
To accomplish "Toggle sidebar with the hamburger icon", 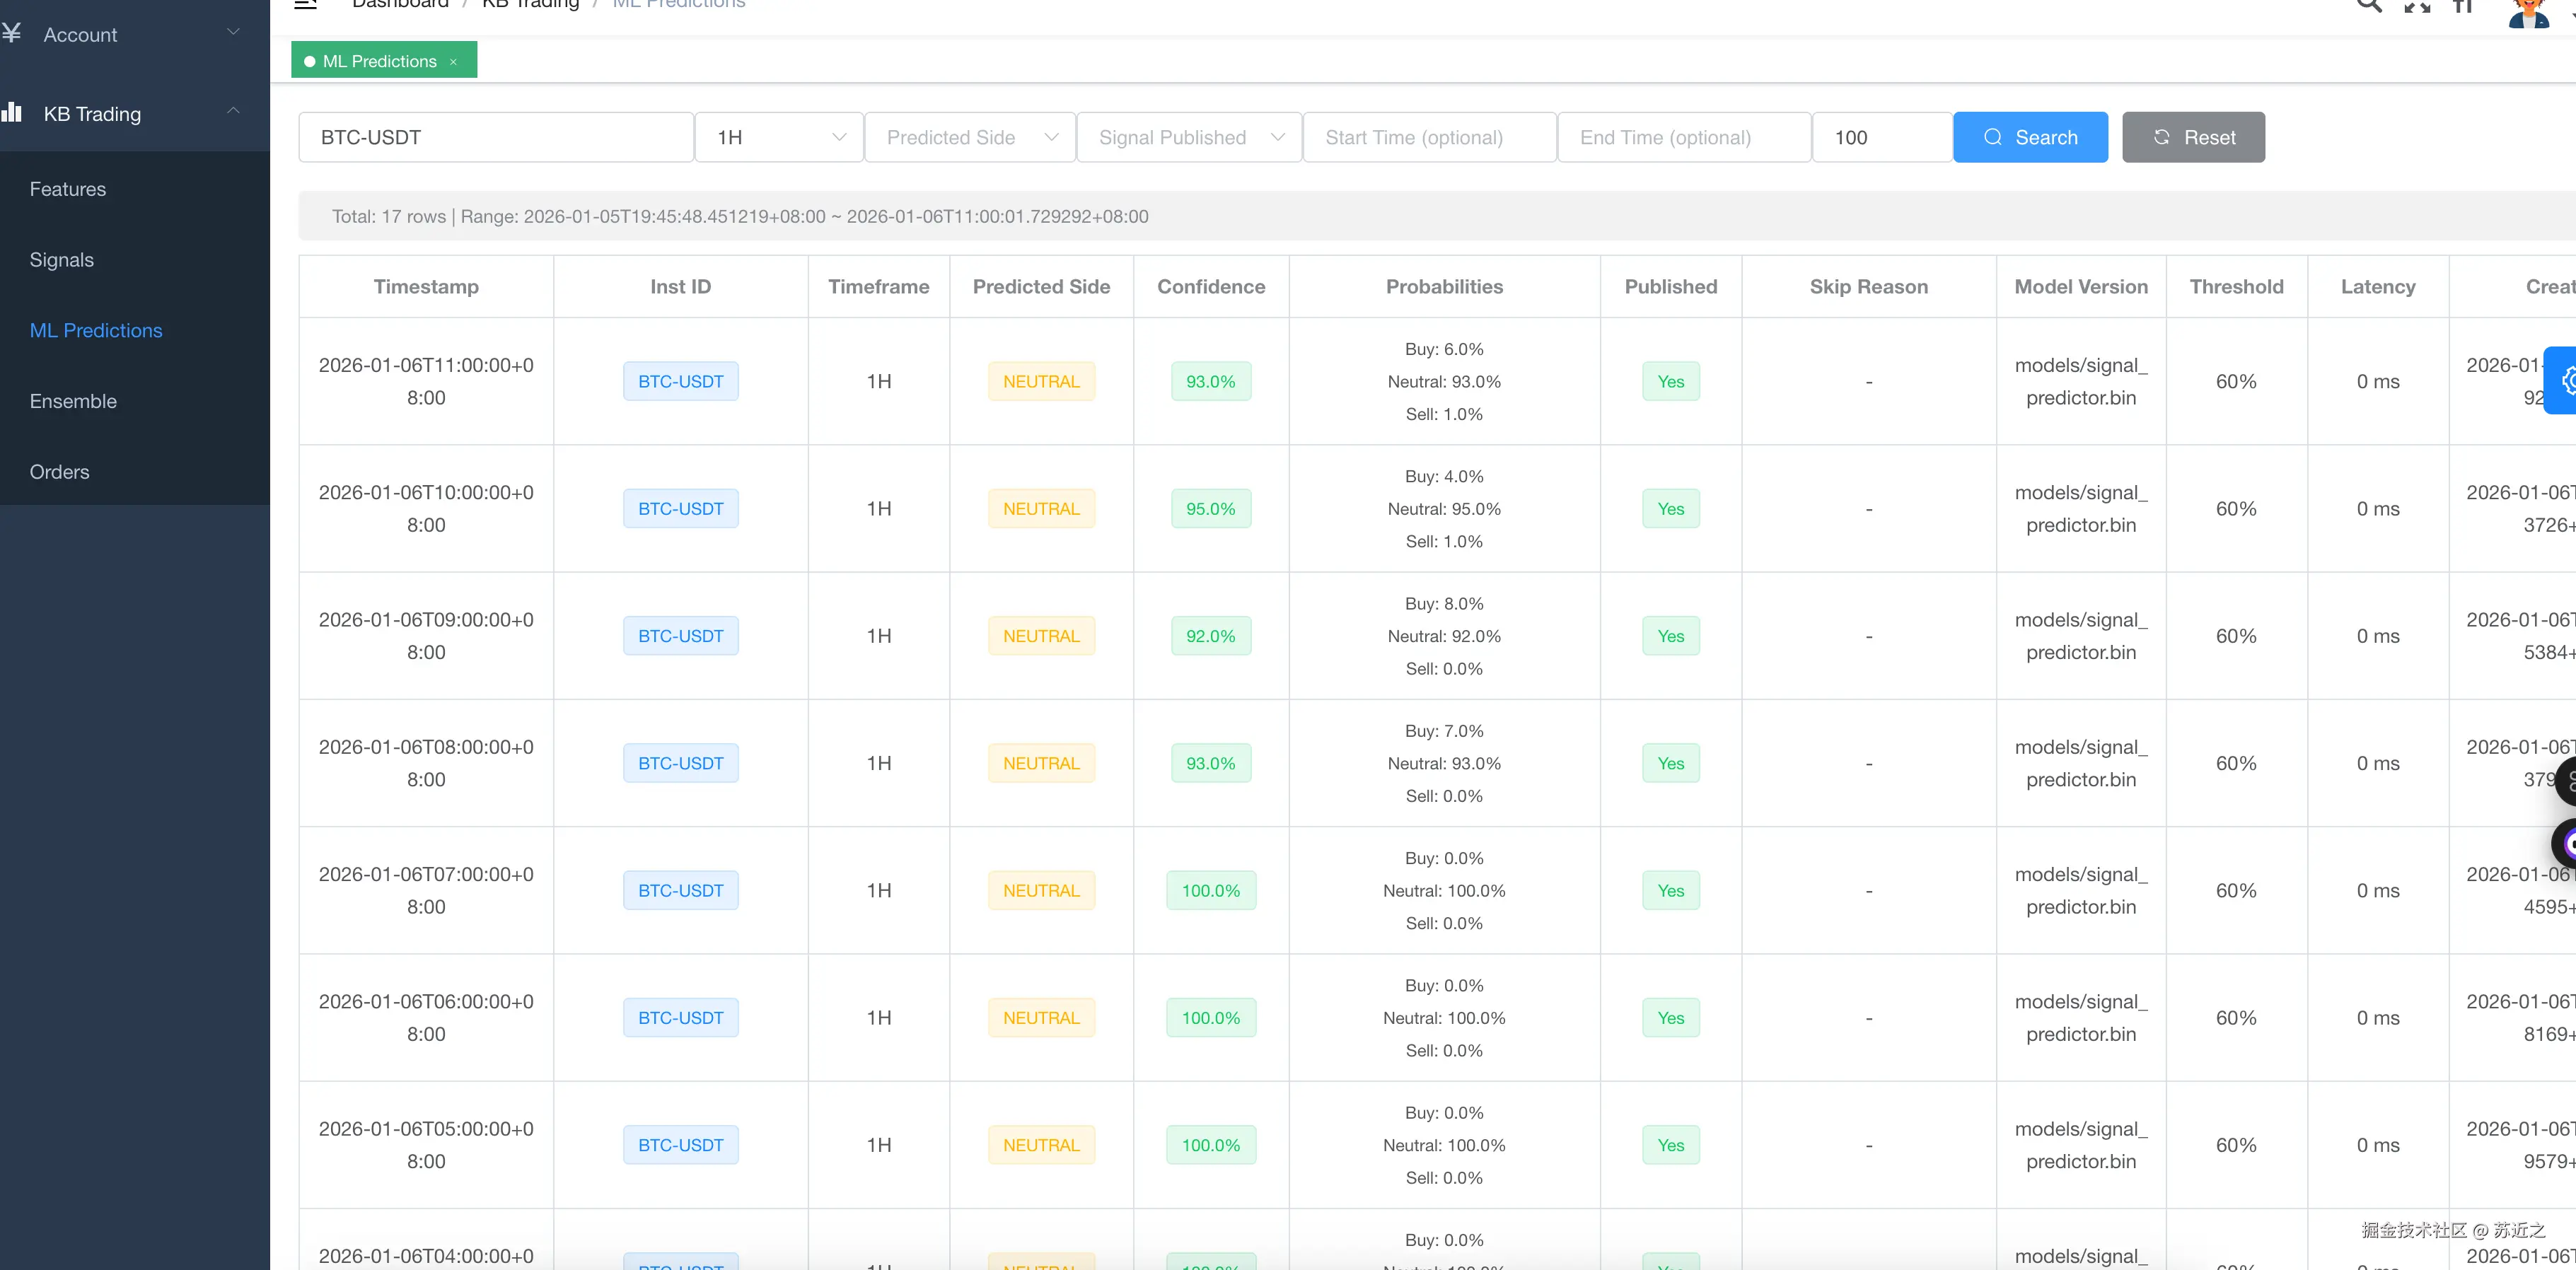I will [306, 4].
